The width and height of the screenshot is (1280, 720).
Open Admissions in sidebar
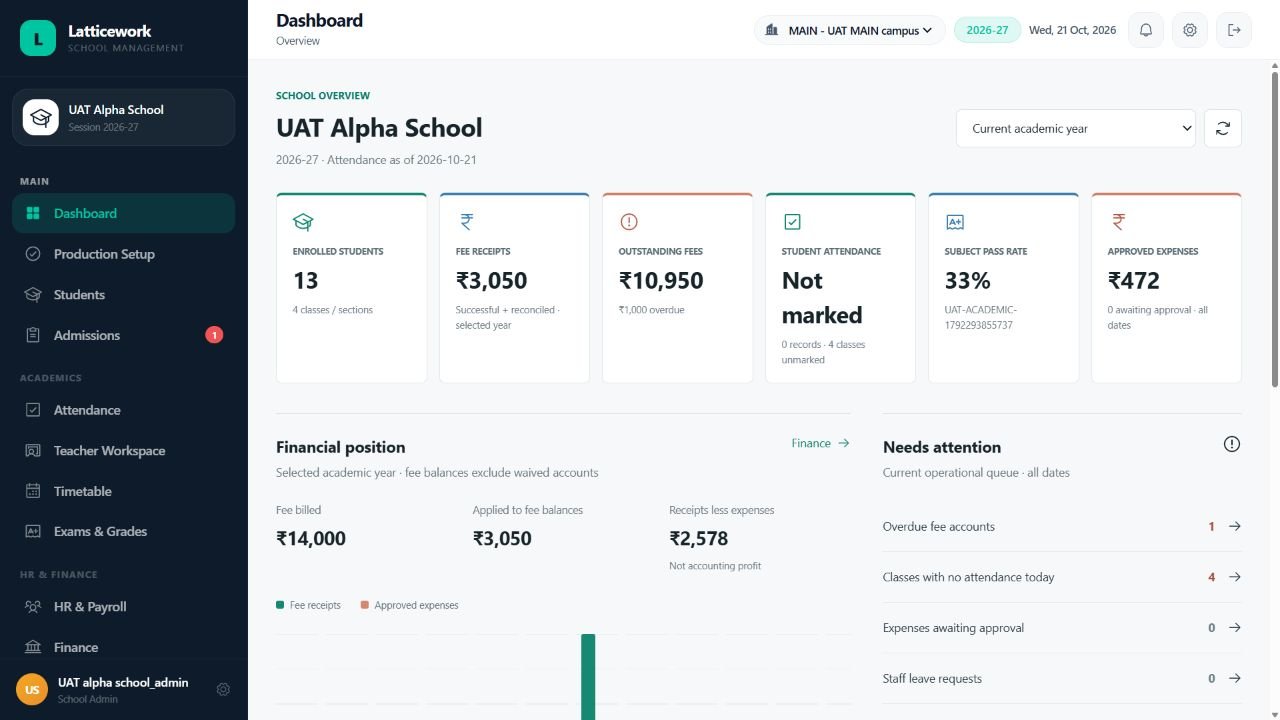[124, 335]
